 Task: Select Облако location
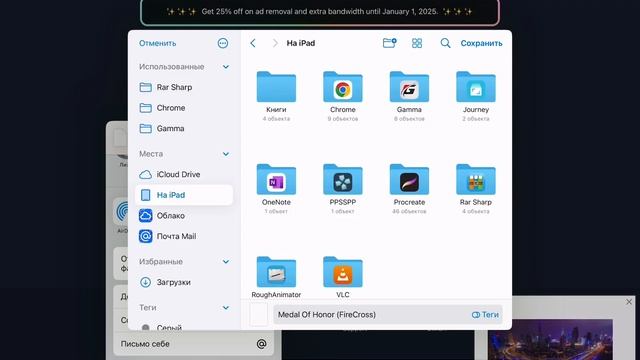pos(184,216)
